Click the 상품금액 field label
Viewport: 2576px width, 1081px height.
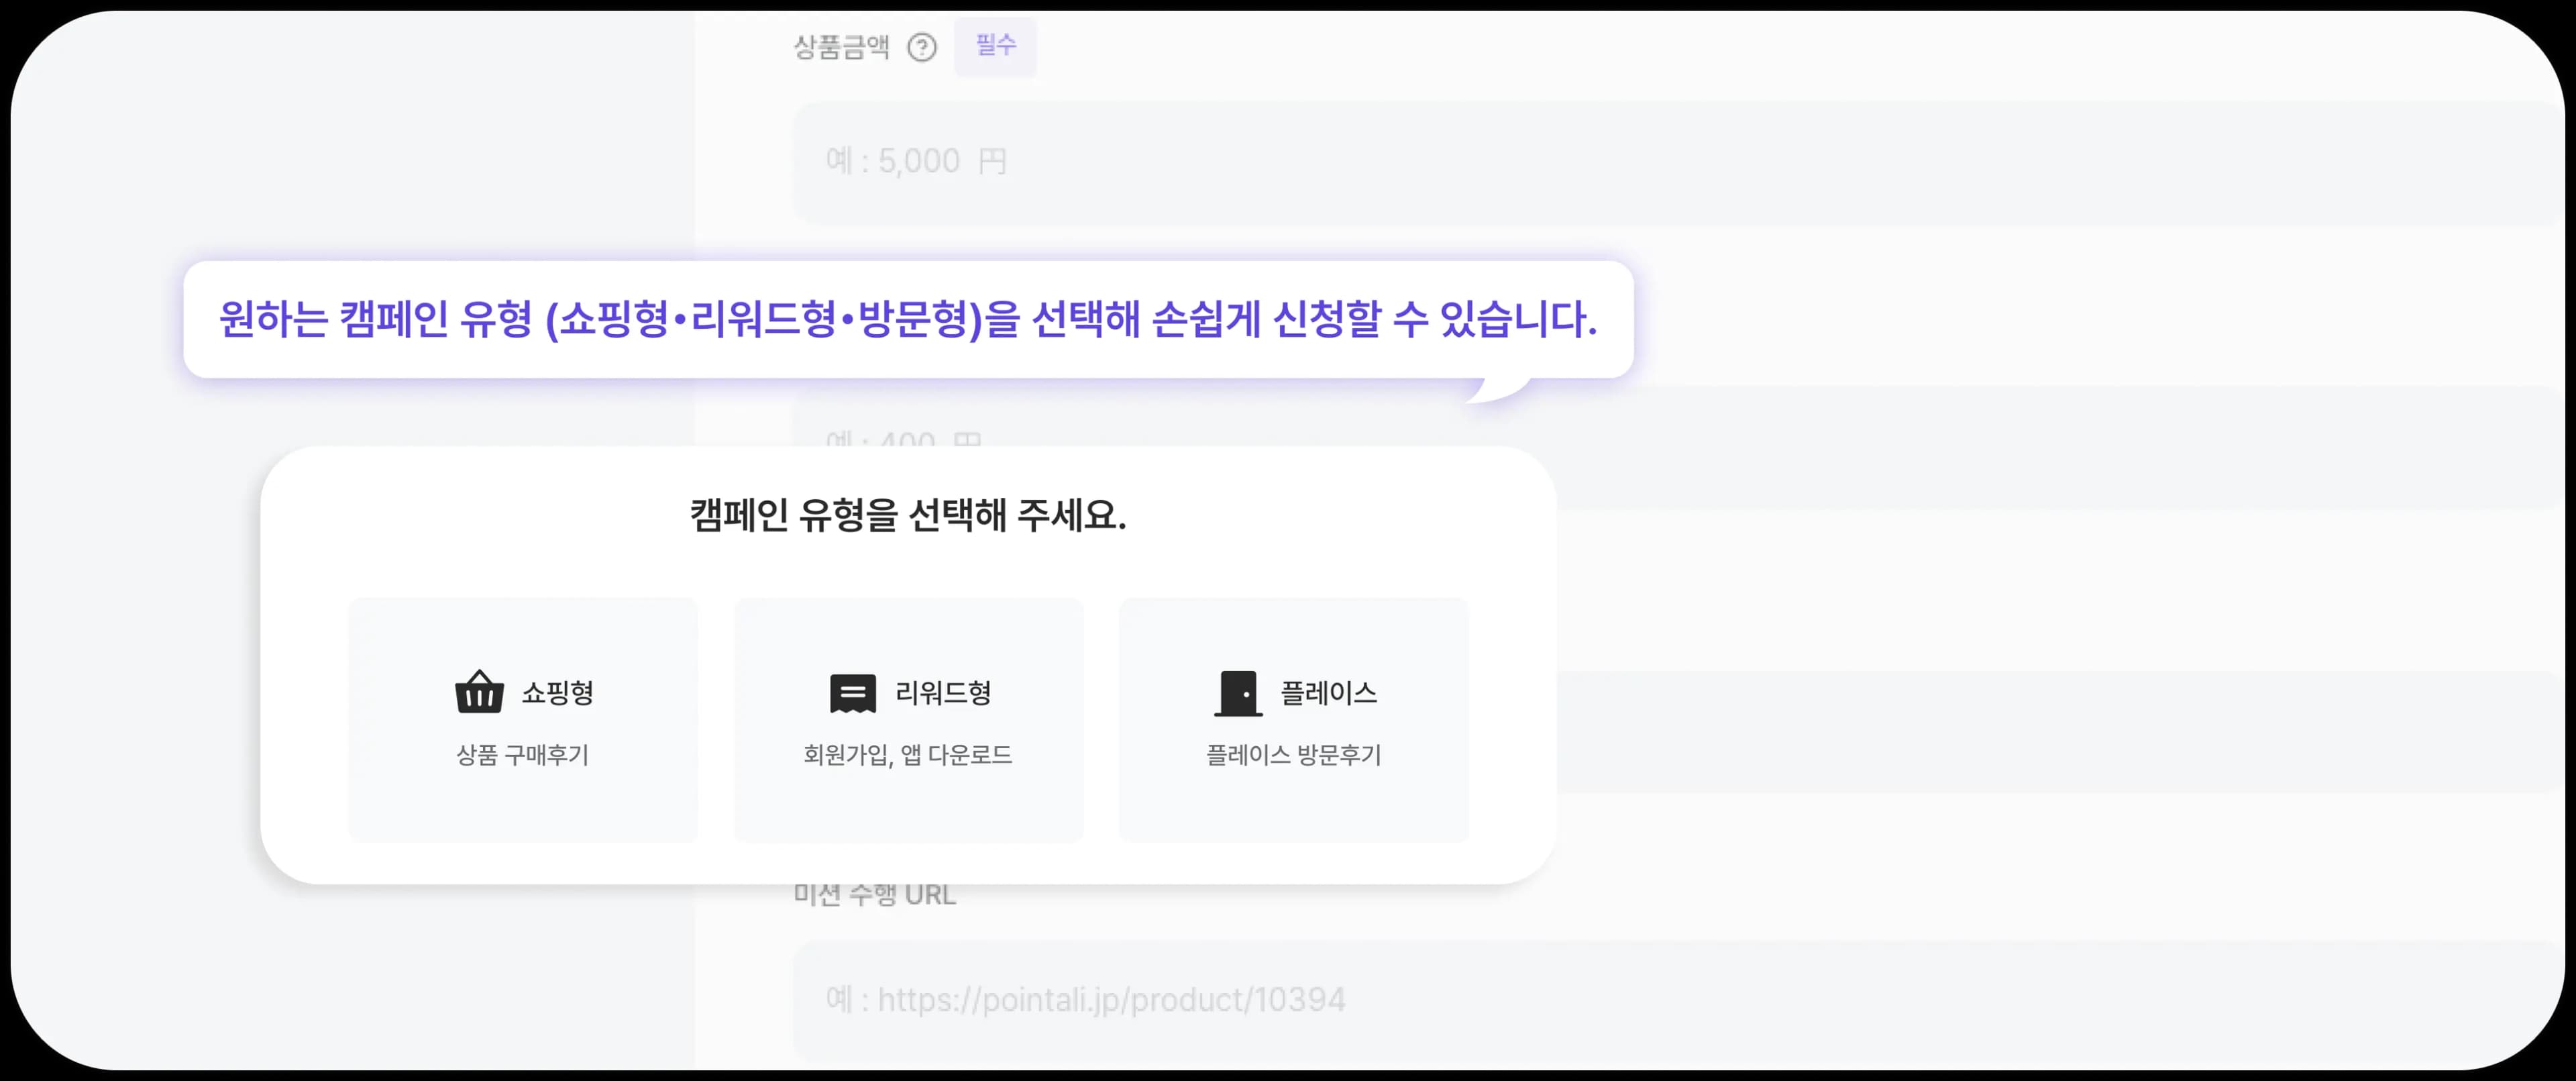click(841, 47)
